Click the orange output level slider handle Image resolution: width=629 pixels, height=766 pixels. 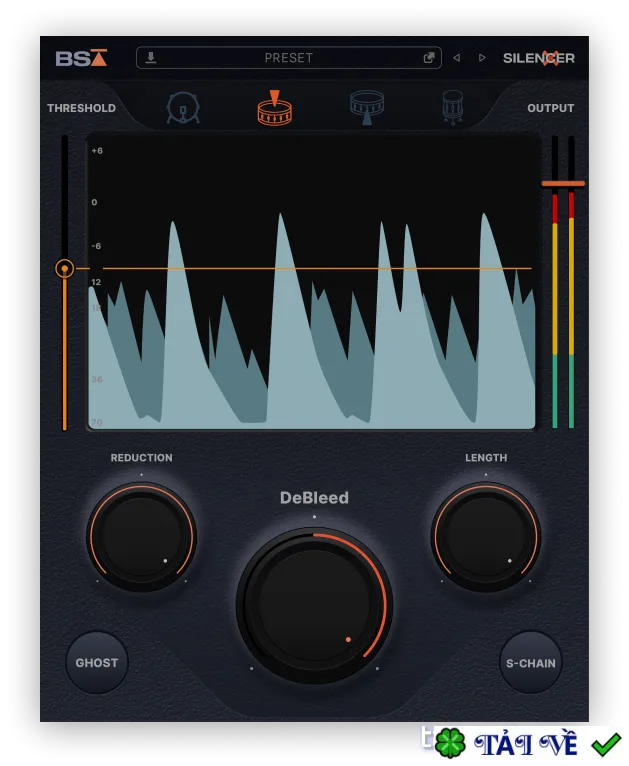coord(563,184)
